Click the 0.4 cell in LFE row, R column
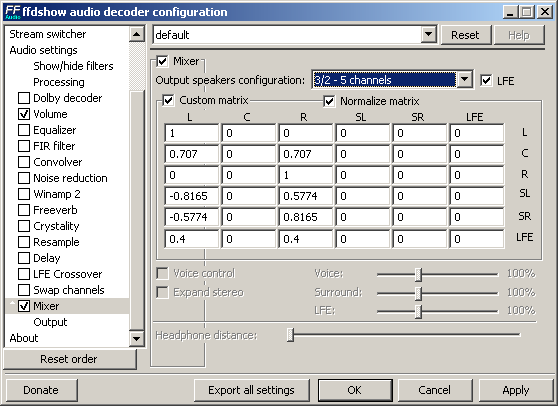 [305, 239]
